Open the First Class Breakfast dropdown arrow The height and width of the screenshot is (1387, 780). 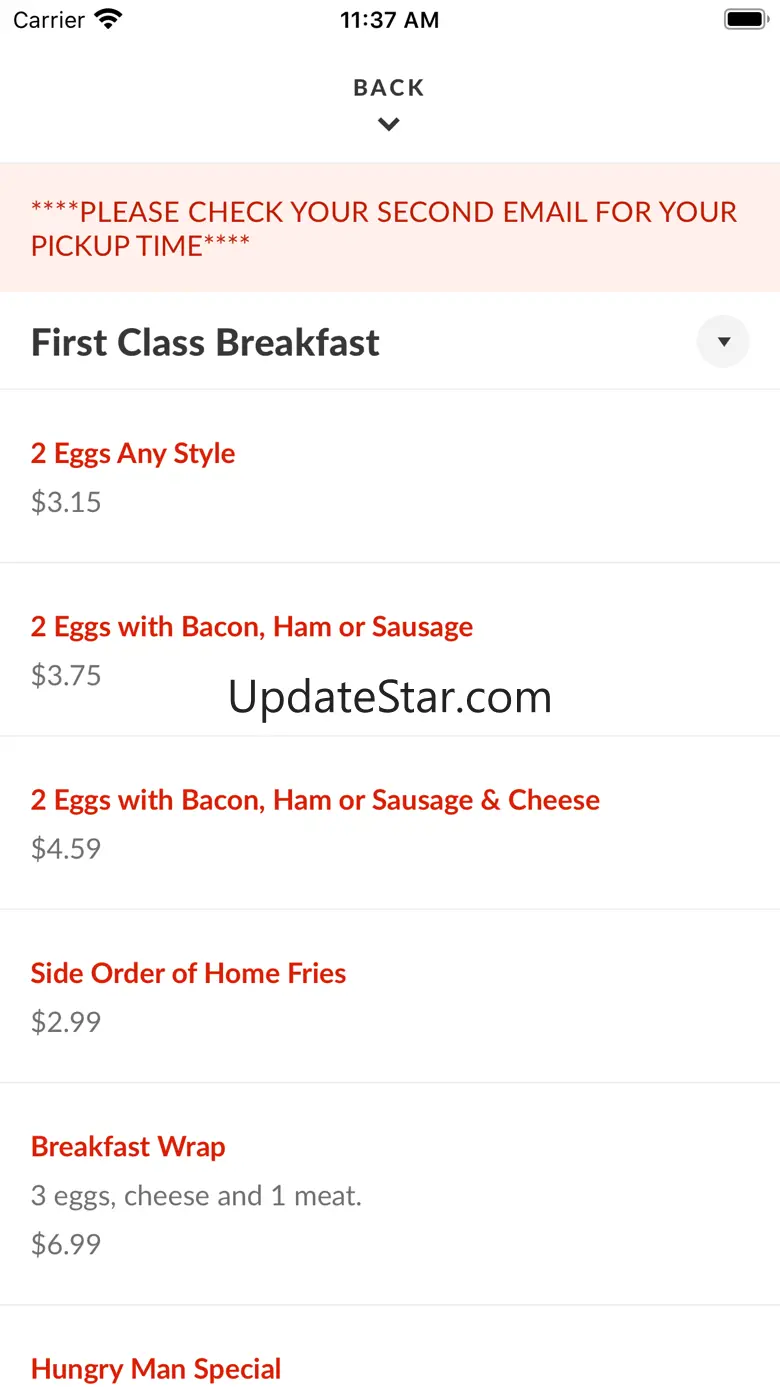723,342
